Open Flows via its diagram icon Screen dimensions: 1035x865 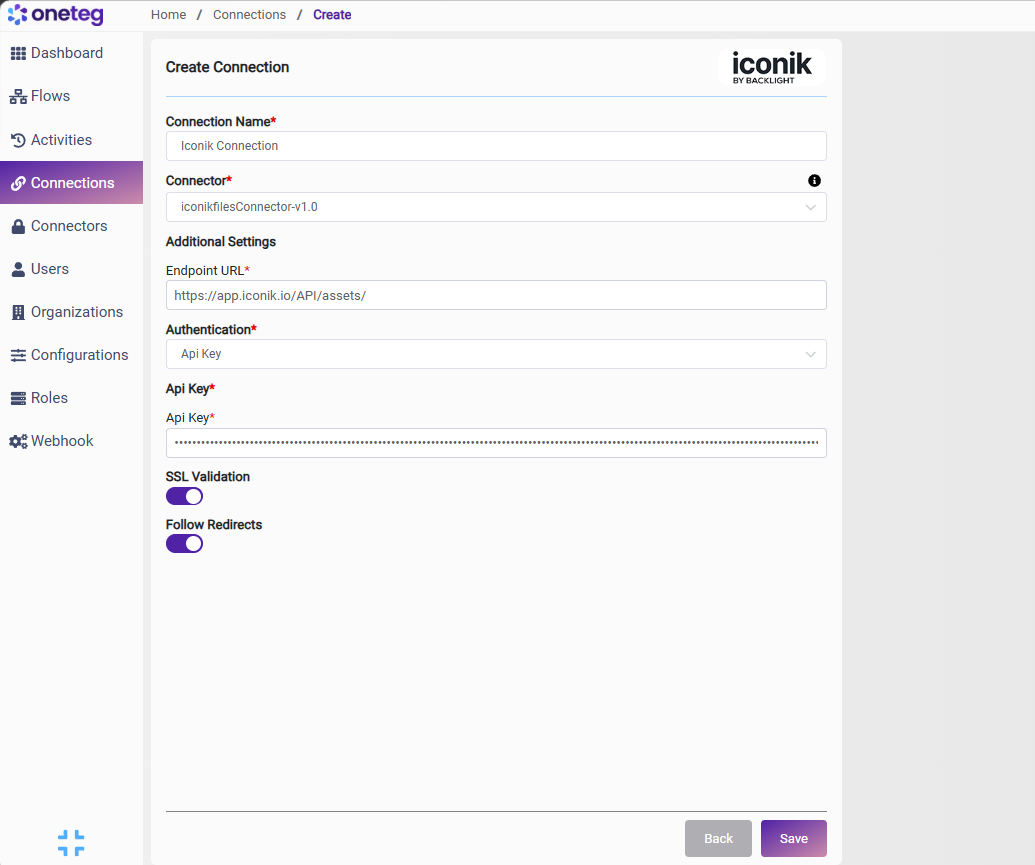pyautogui.click(x=18, y=97)
